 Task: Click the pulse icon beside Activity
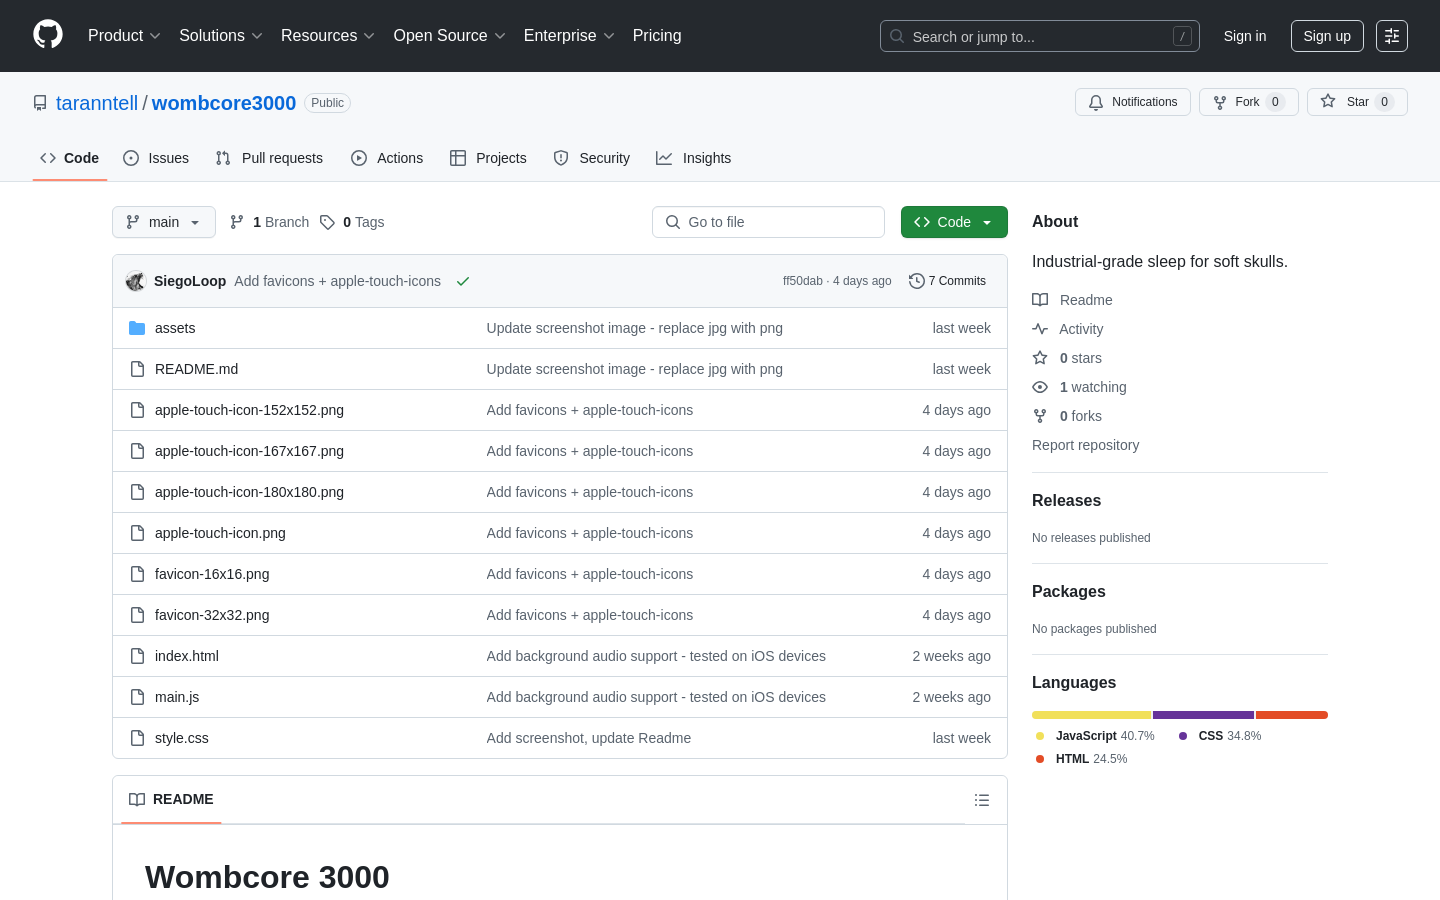[x=1040, y=329]
